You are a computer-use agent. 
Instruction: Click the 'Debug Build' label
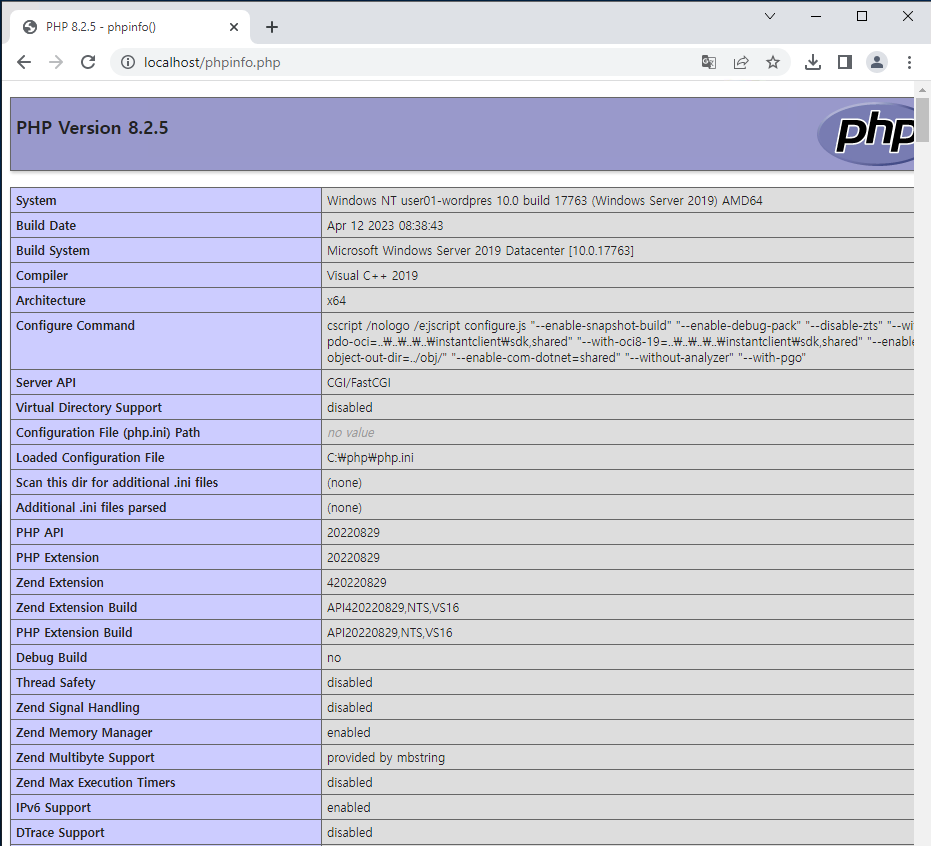tap(52, 658)
